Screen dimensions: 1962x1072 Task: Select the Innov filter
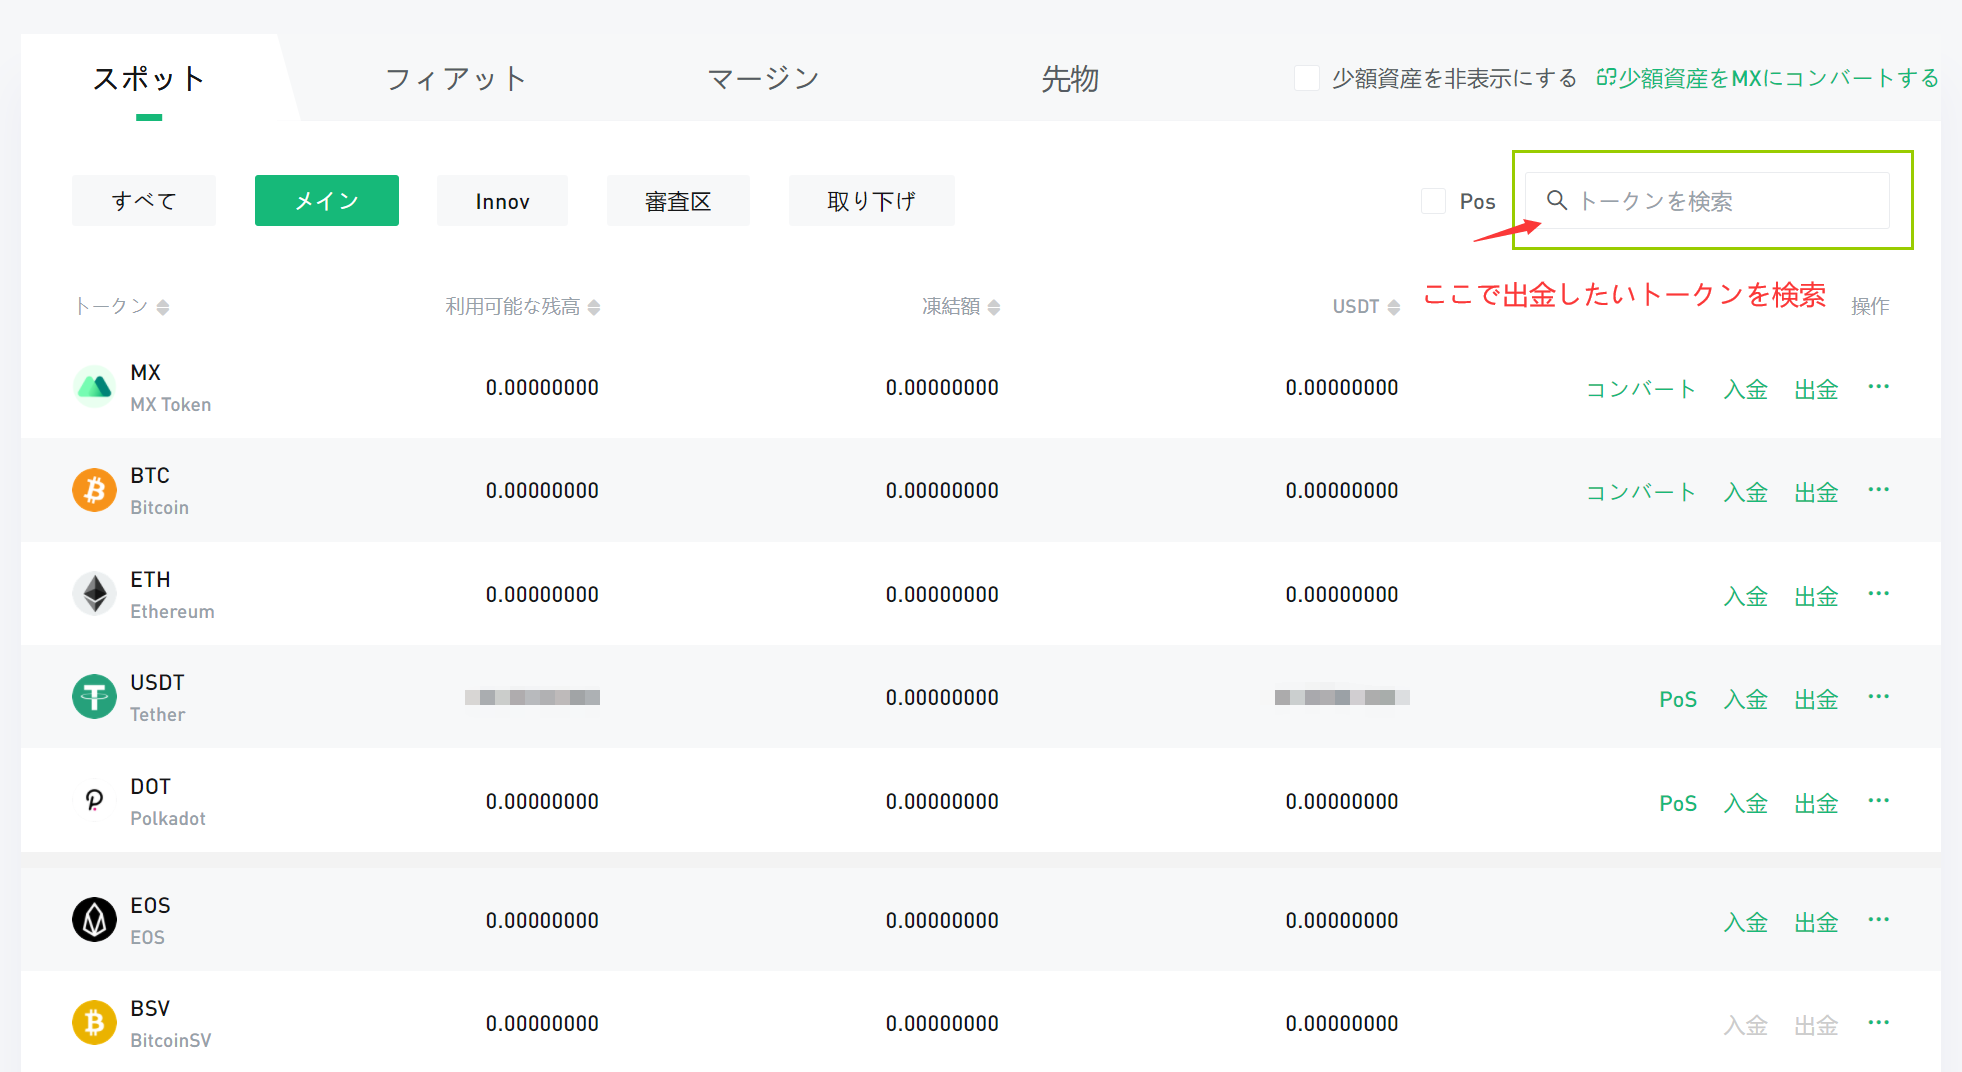[x=502, y=200]
